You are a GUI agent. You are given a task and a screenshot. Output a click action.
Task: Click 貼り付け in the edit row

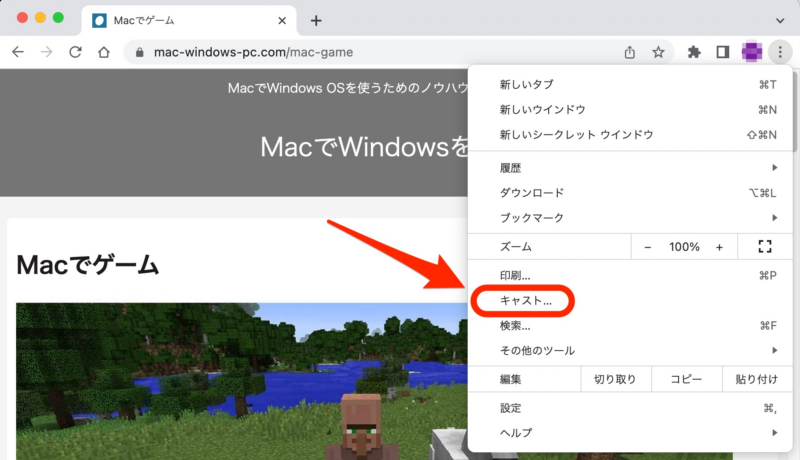coord(757,379)
